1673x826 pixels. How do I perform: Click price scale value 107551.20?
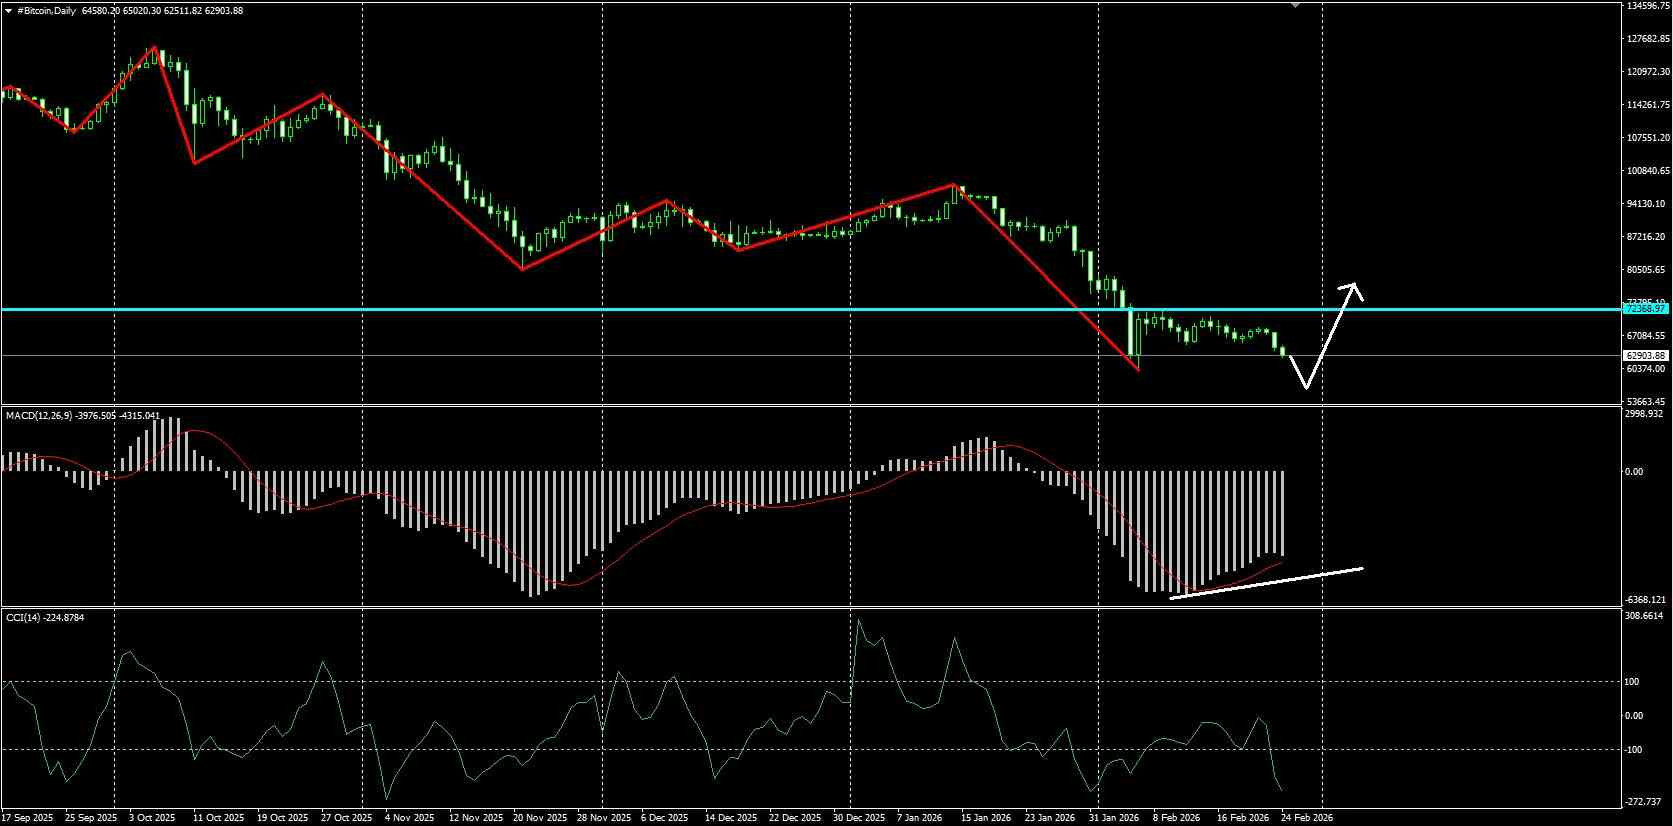click(x=1648, y=138)
